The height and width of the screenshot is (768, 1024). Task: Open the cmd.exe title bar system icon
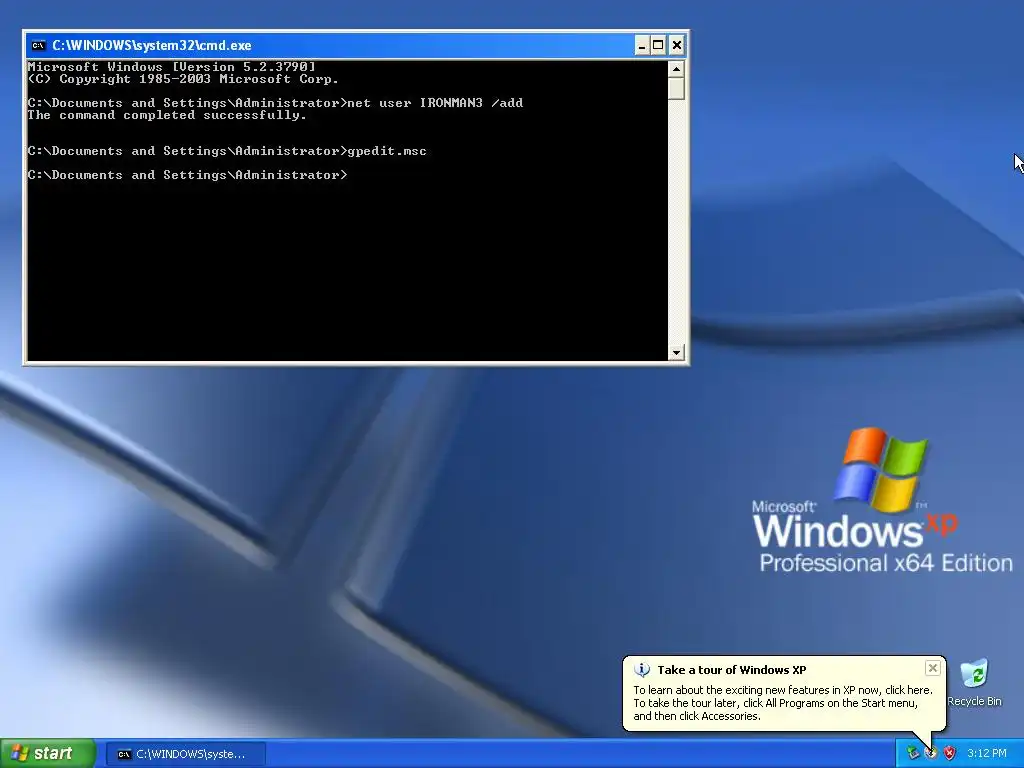click(x=39, y=45)
